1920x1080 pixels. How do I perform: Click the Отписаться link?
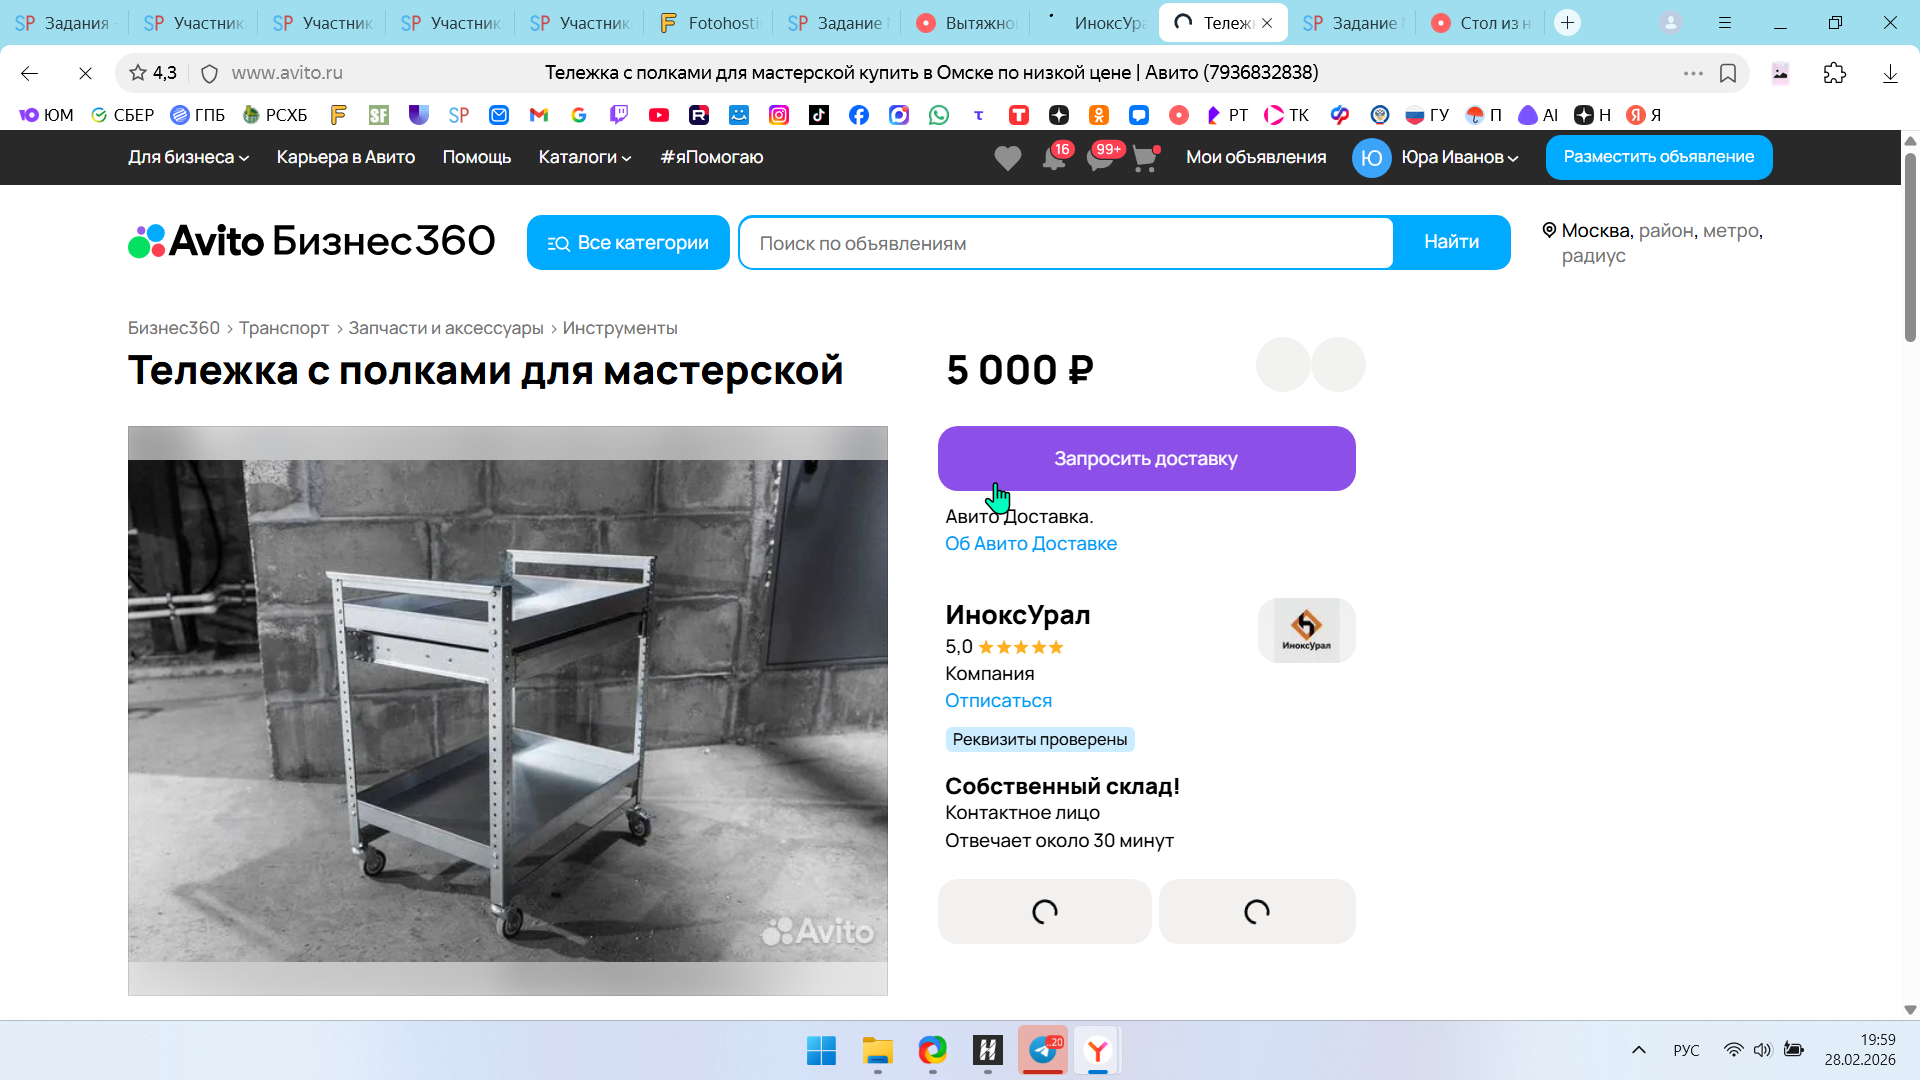pyautogui.click(x=998, y=701)
